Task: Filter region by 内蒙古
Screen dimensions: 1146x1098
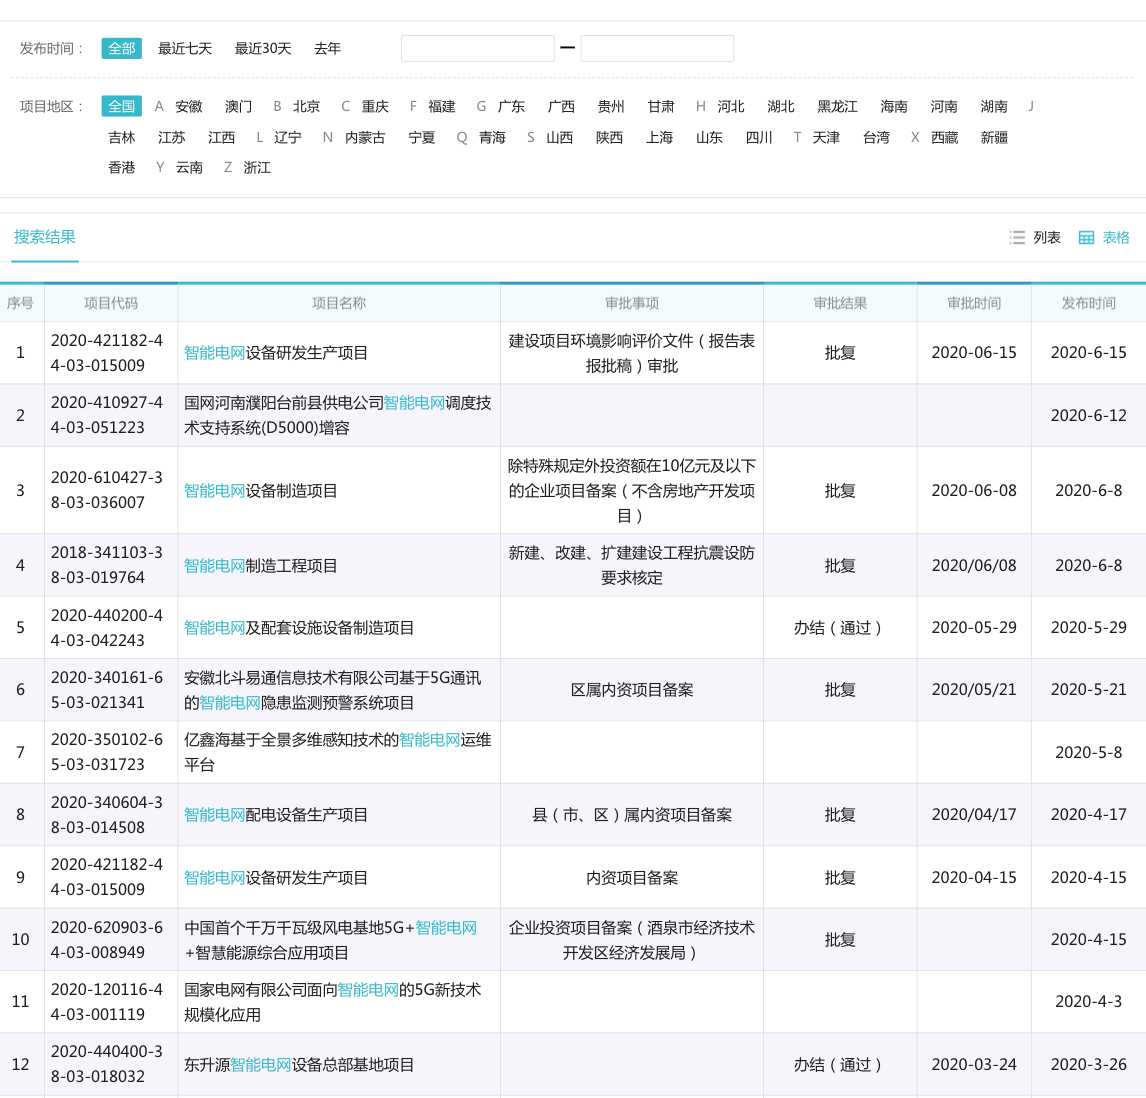Action: 365,137
